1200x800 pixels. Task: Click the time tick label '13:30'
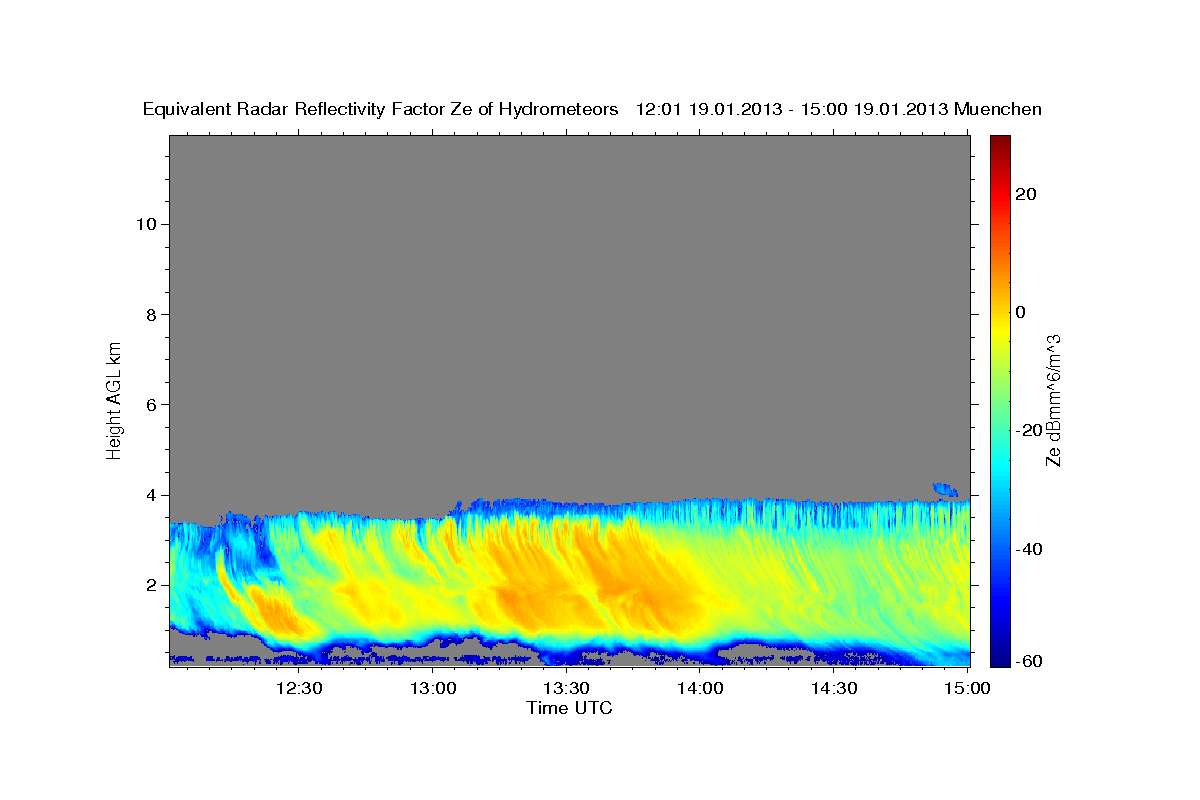click(566, 688)
